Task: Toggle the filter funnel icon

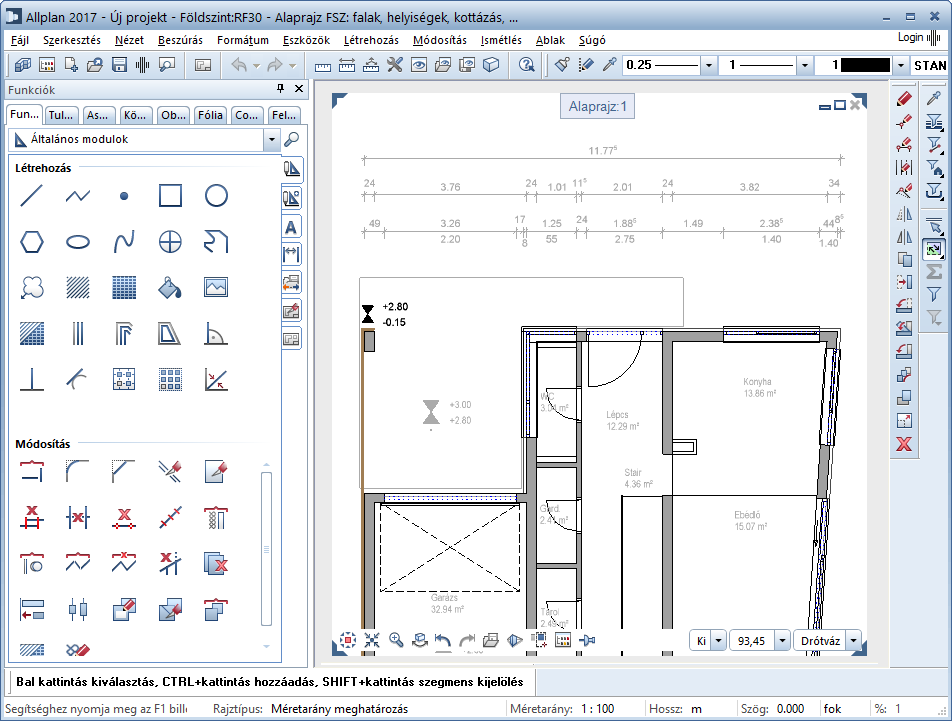Action: (934, 294)
